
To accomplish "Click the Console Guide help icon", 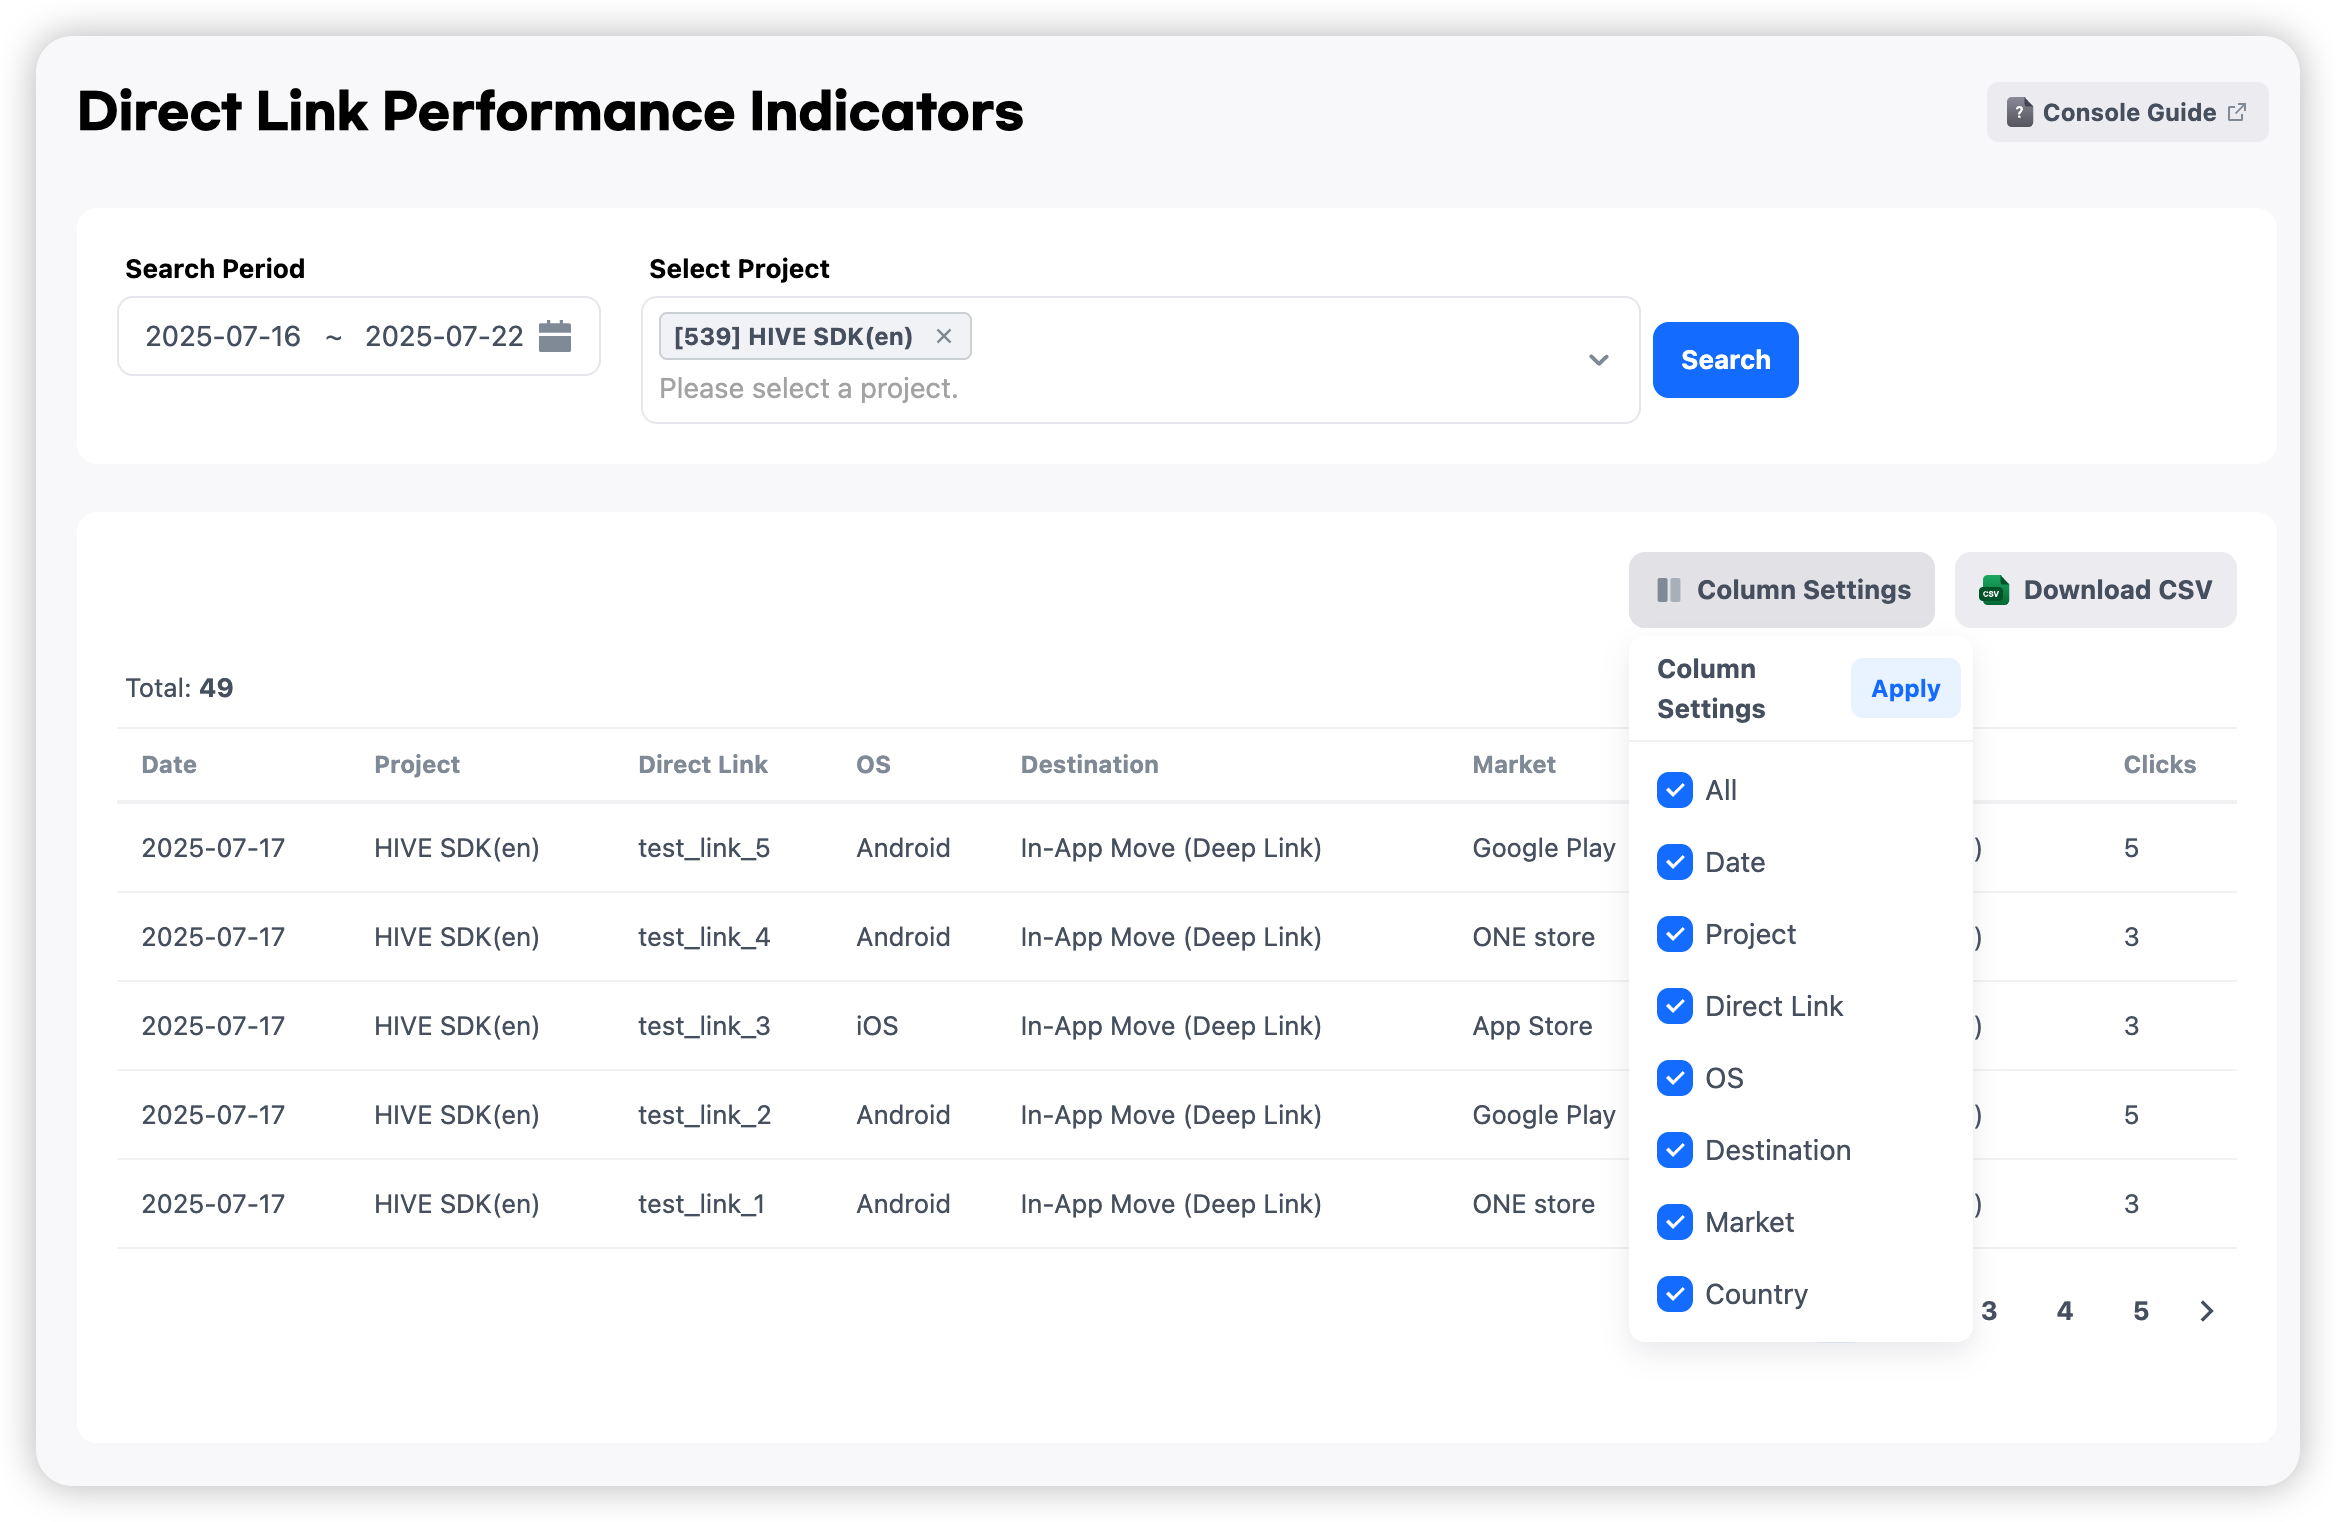I will [2019, 112].
